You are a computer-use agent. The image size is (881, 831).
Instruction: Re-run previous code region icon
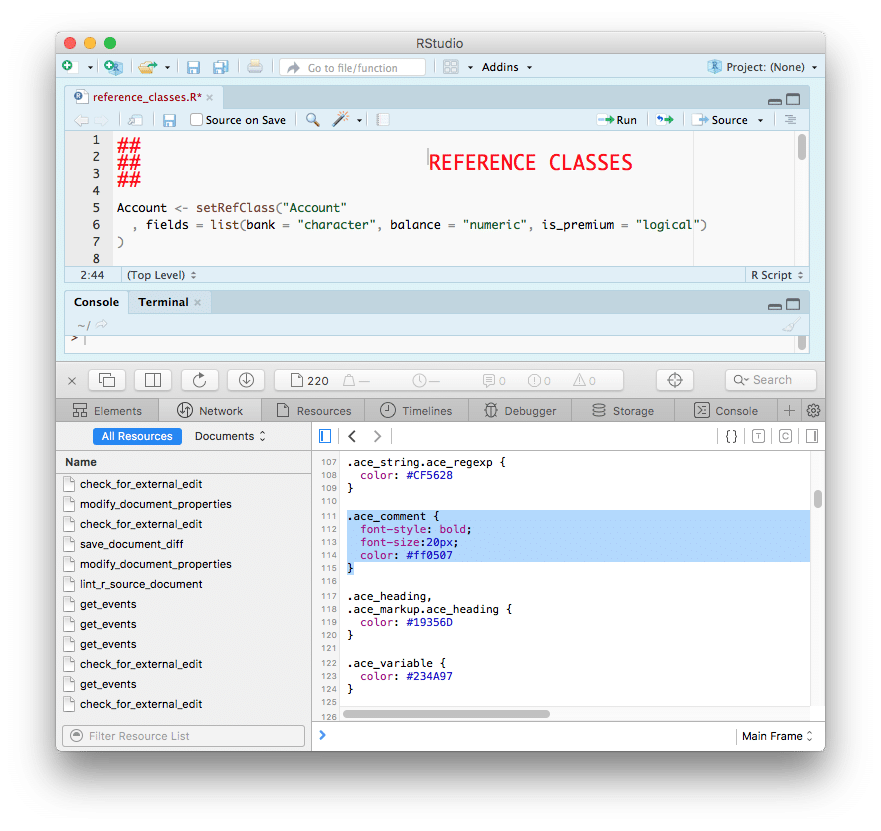(665, 119)
